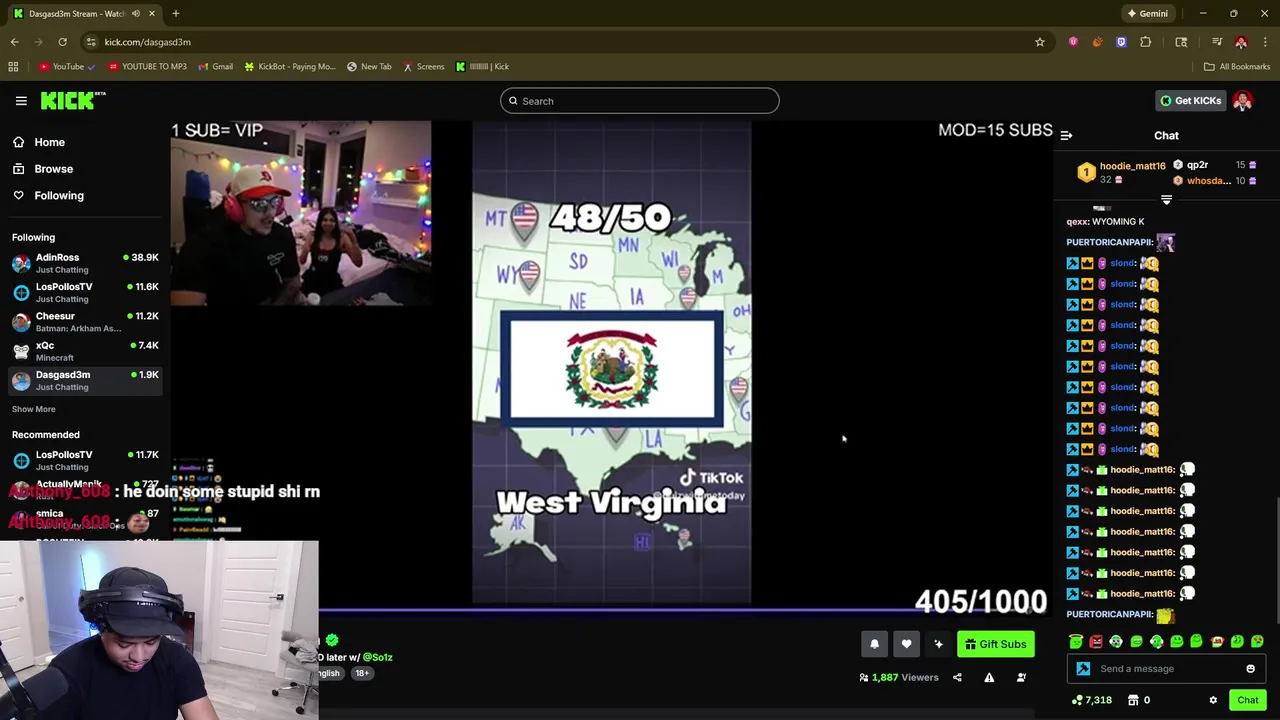
Task: Click the 18+ tag
Action: pyautogui.click(x=362, y=673)
